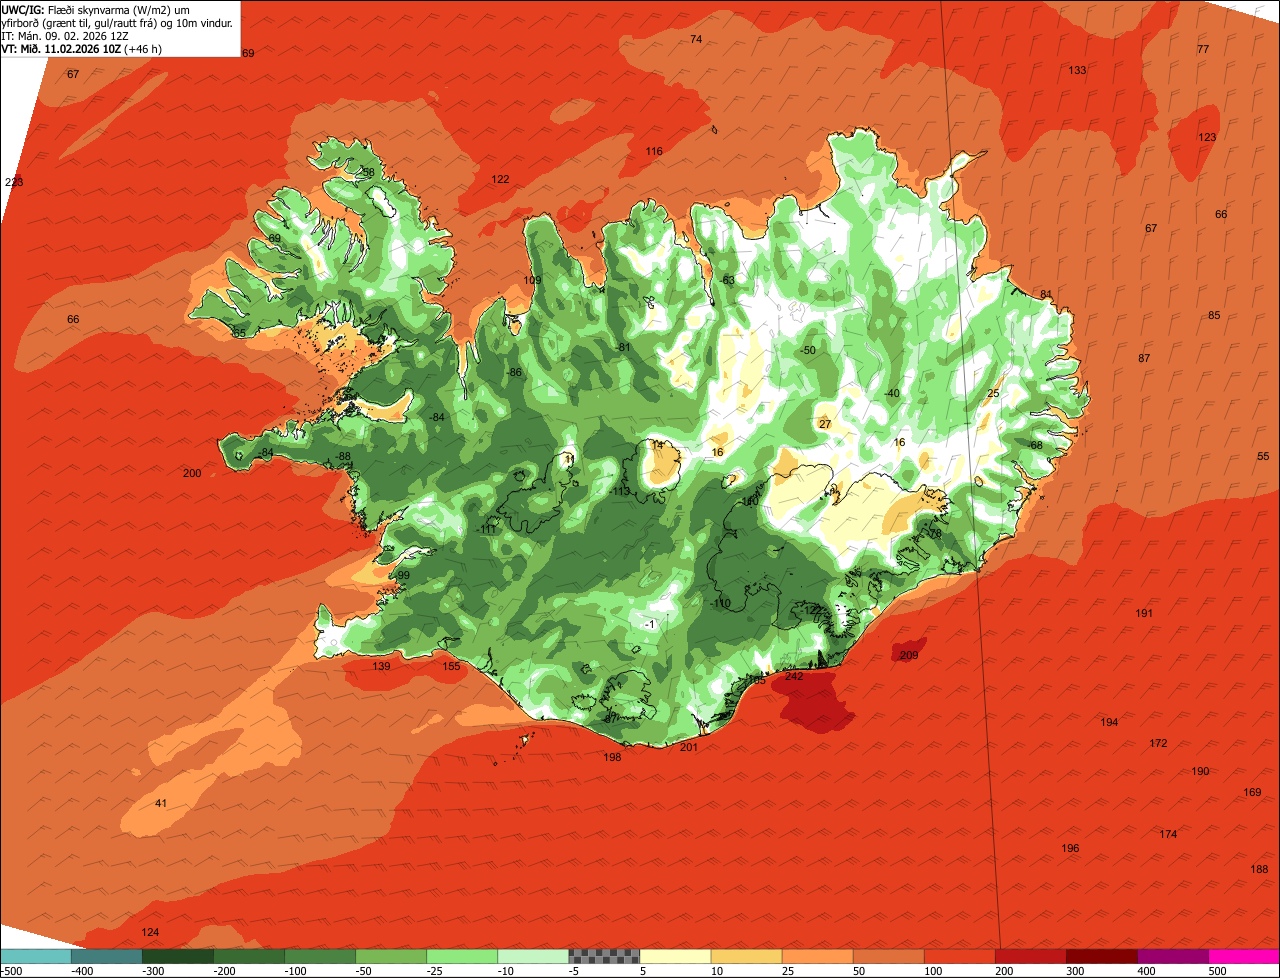
Task: Click the ocean value "155"
Action: [451, 666]
